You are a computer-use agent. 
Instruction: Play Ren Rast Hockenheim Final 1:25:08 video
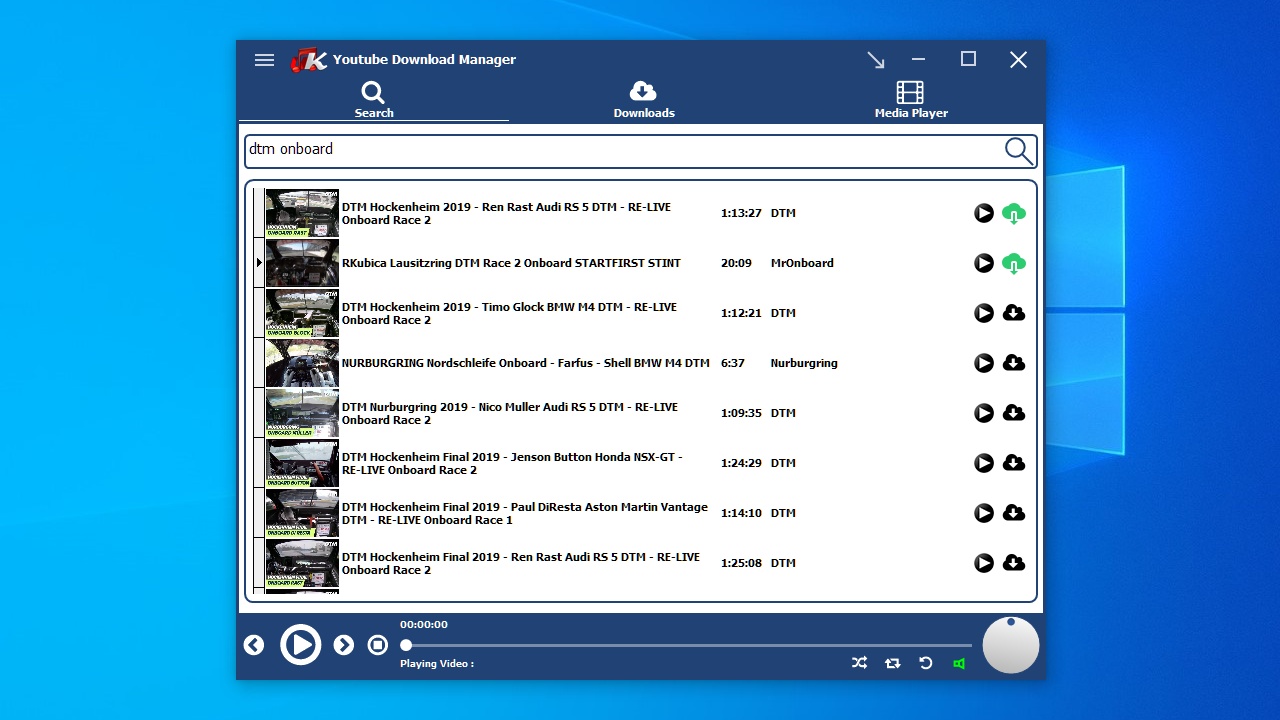(x=984, y=563)
